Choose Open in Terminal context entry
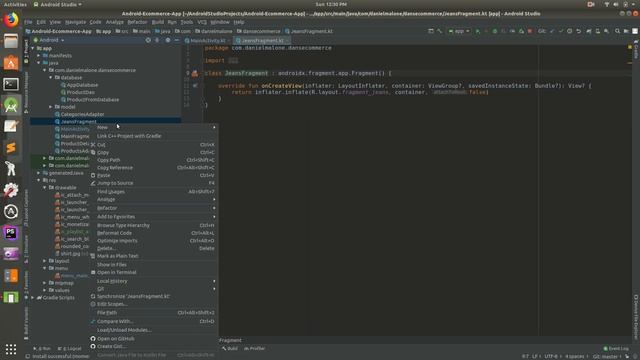The height and width of the screenshot is (360, 640). [154, 272]
